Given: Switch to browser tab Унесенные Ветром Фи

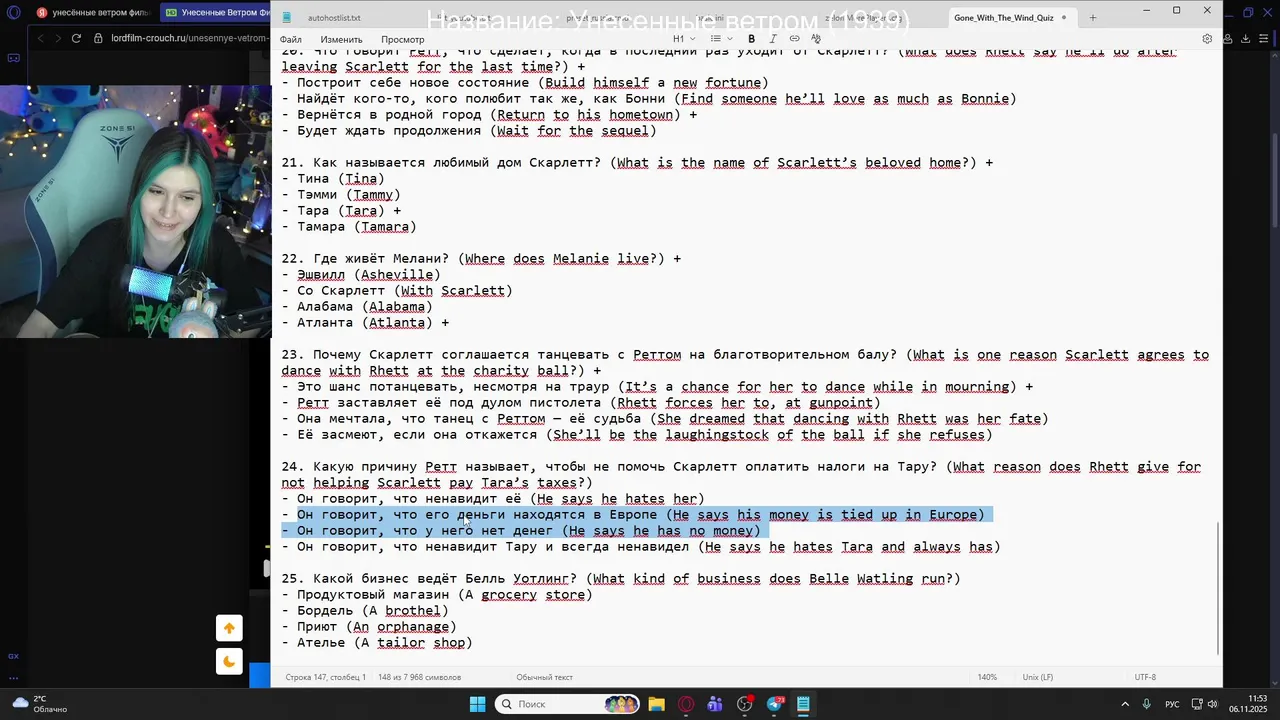Looking at the screenshot, I should click(215, 13).
